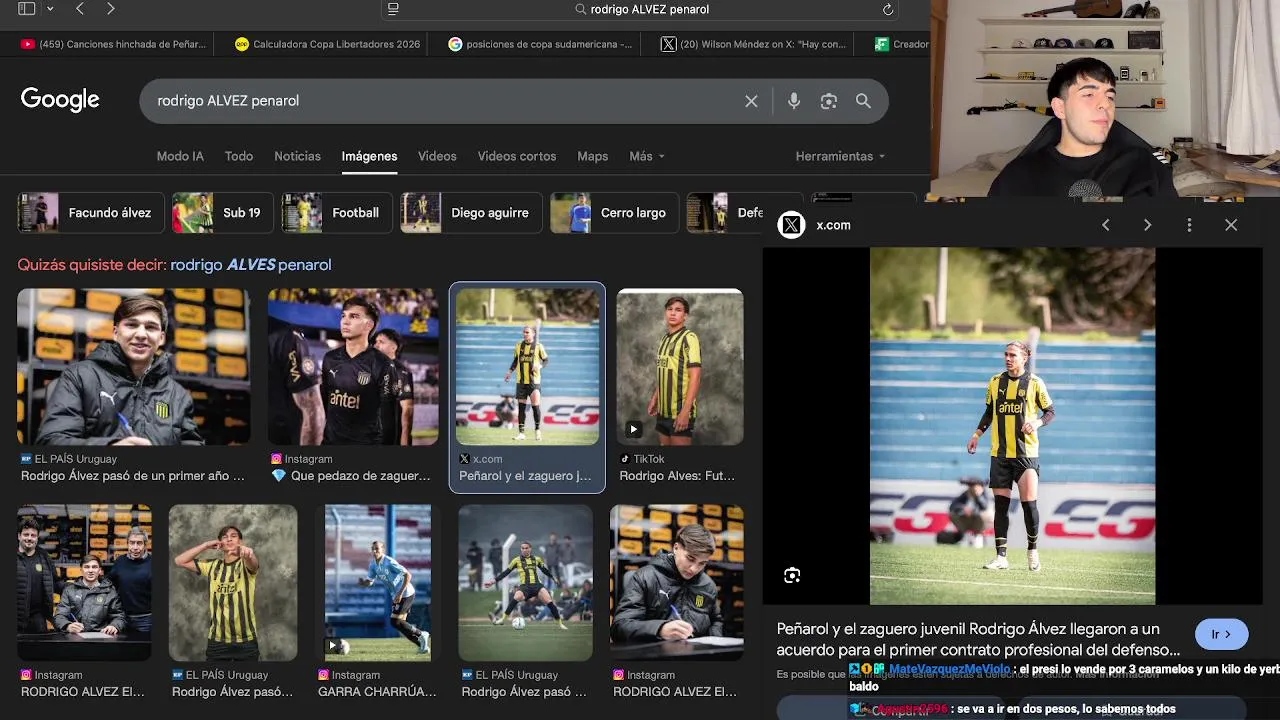Click the Google logo
The height and width of the screenshot is (720, 1280).
pos(60,100)
